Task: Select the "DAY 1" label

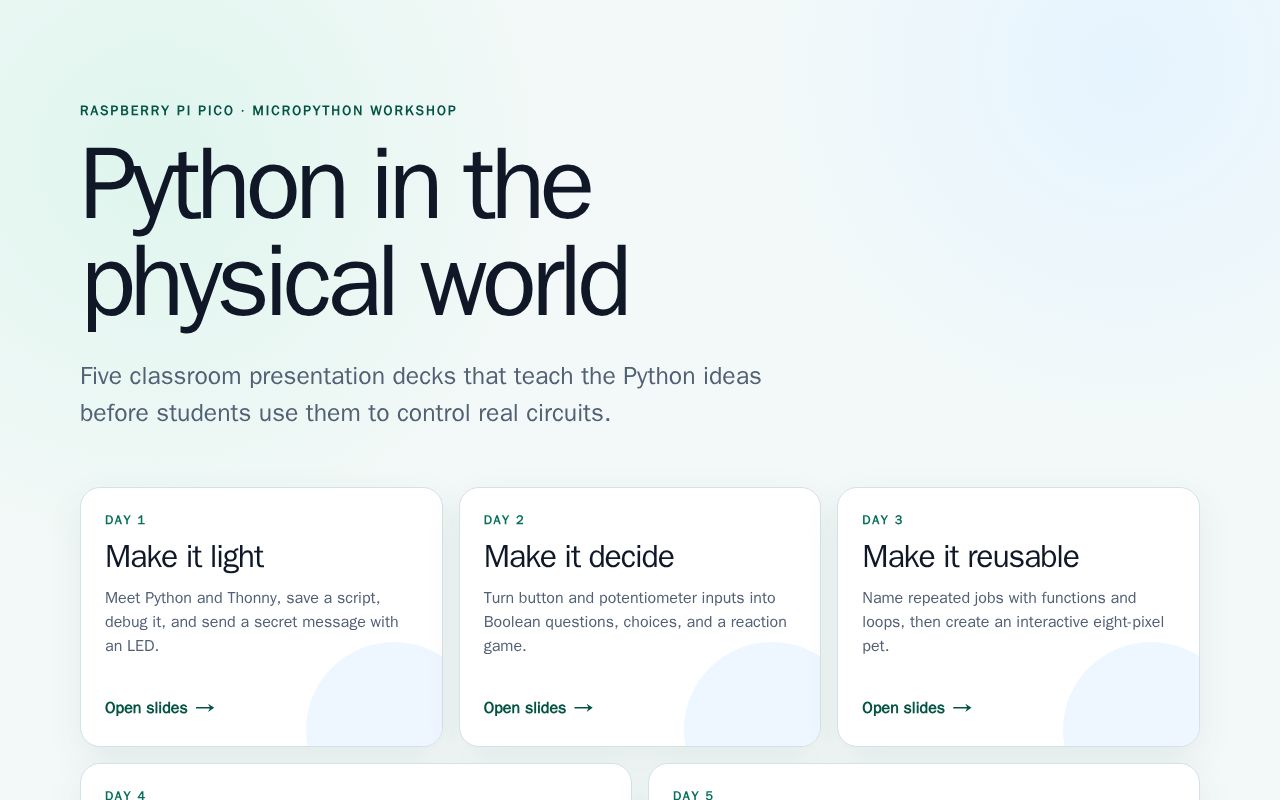Action: [x=125, y=520]
